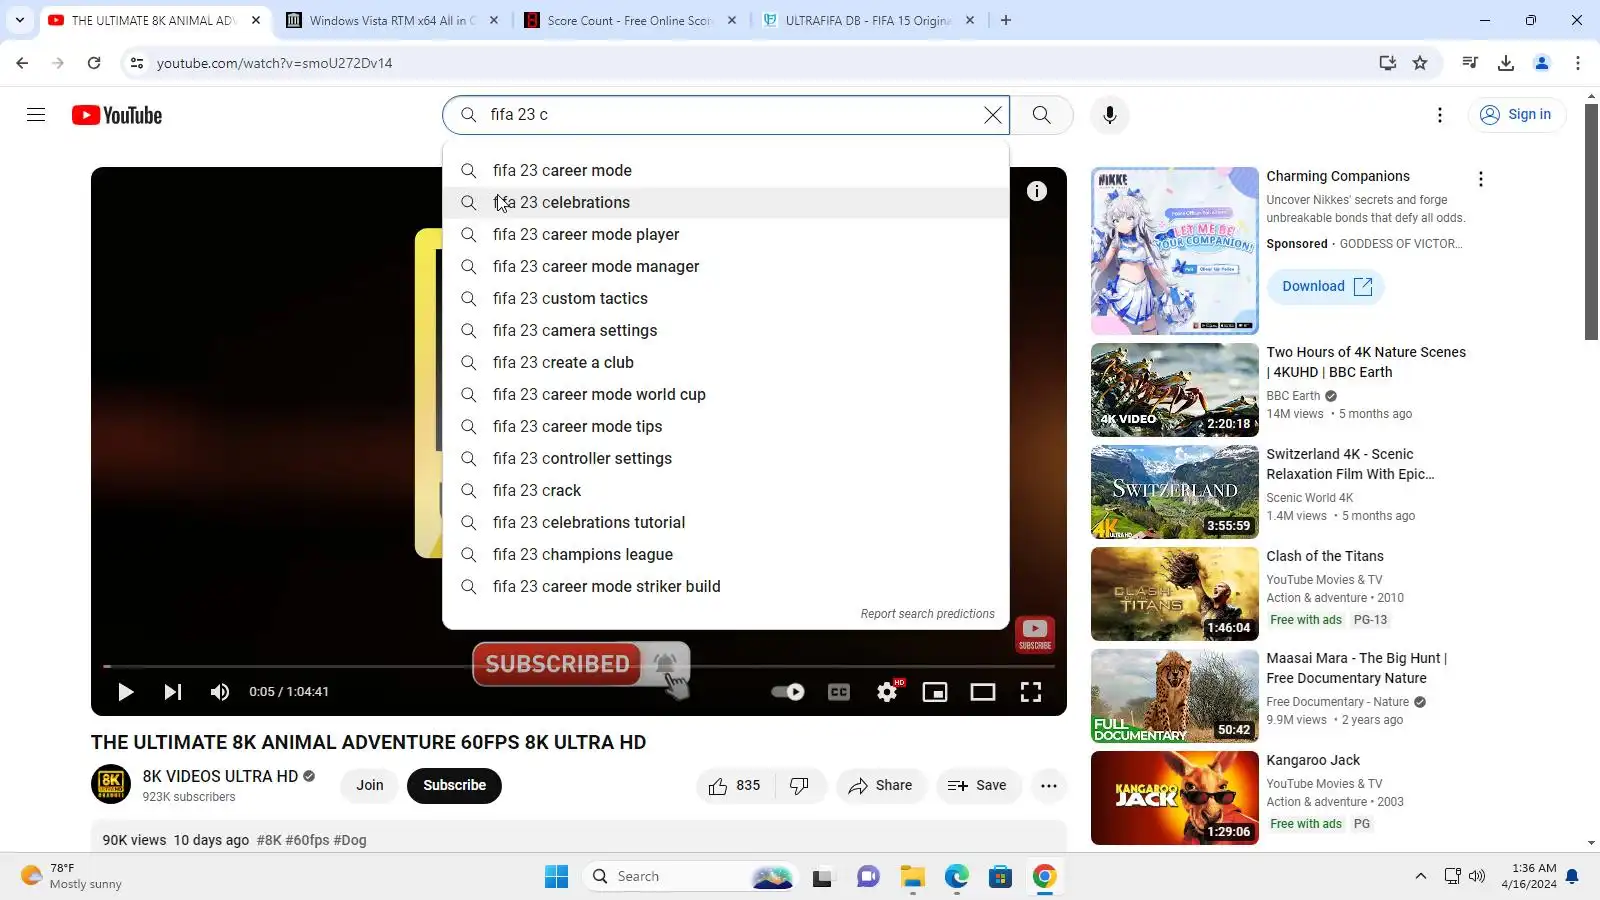Viewport: 1600px width, 900px height.
Task: Go back to previous page
Action: pos(22,63)
